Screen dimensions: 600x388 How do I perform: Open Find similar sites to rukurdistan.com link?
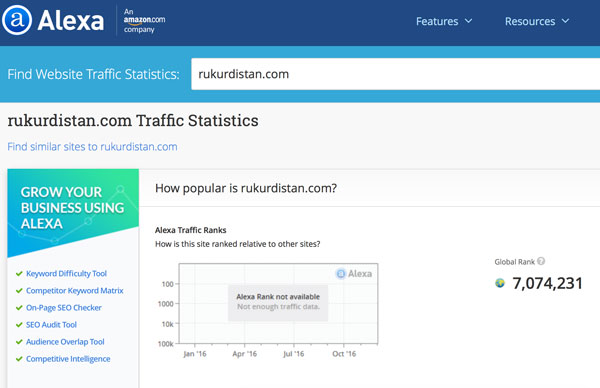point(92,147)
